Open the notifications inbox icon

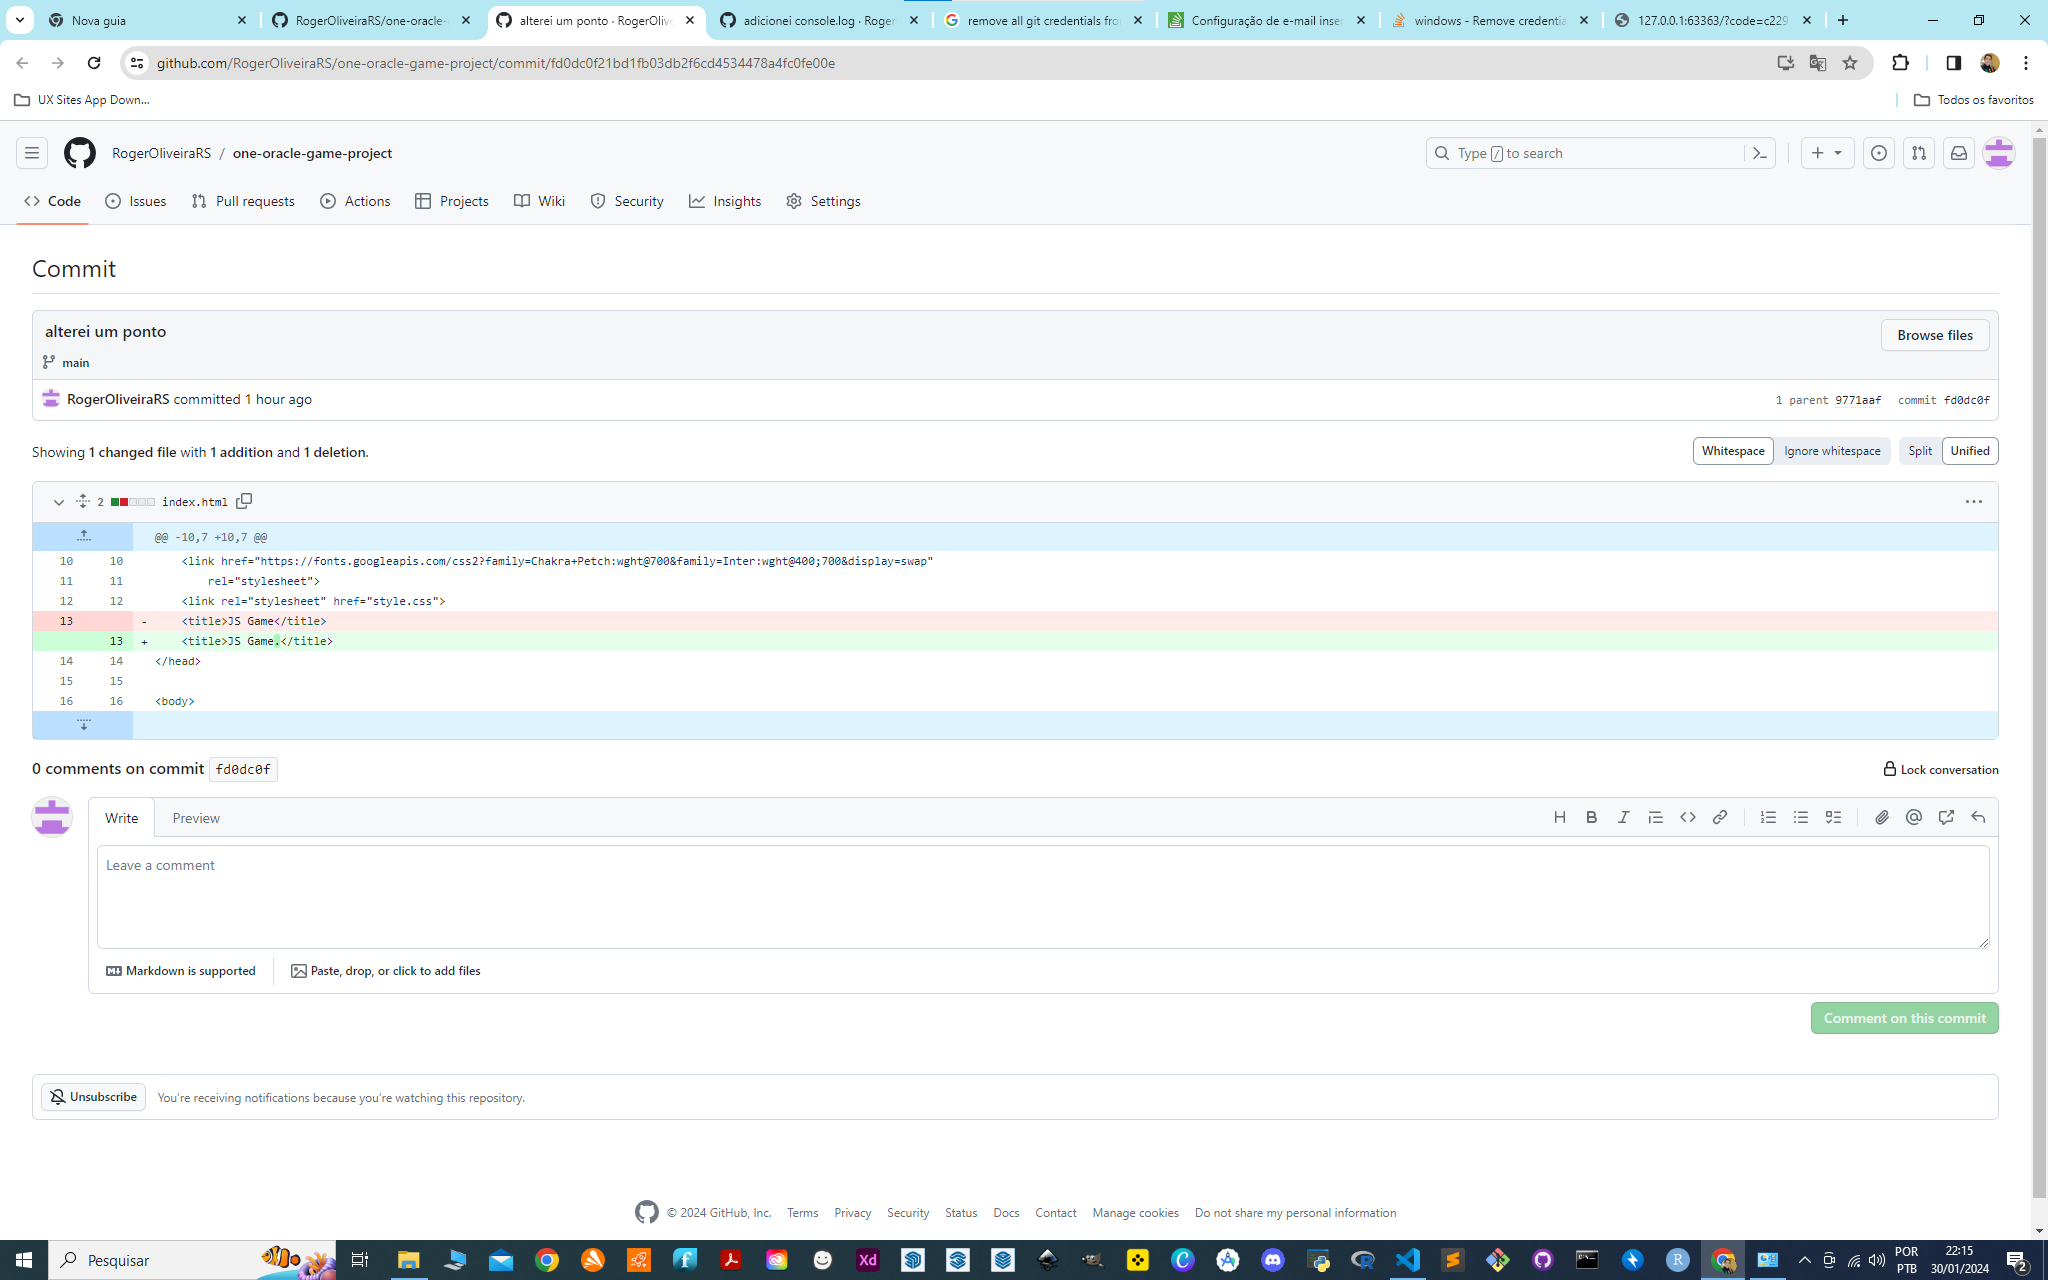1959,153
